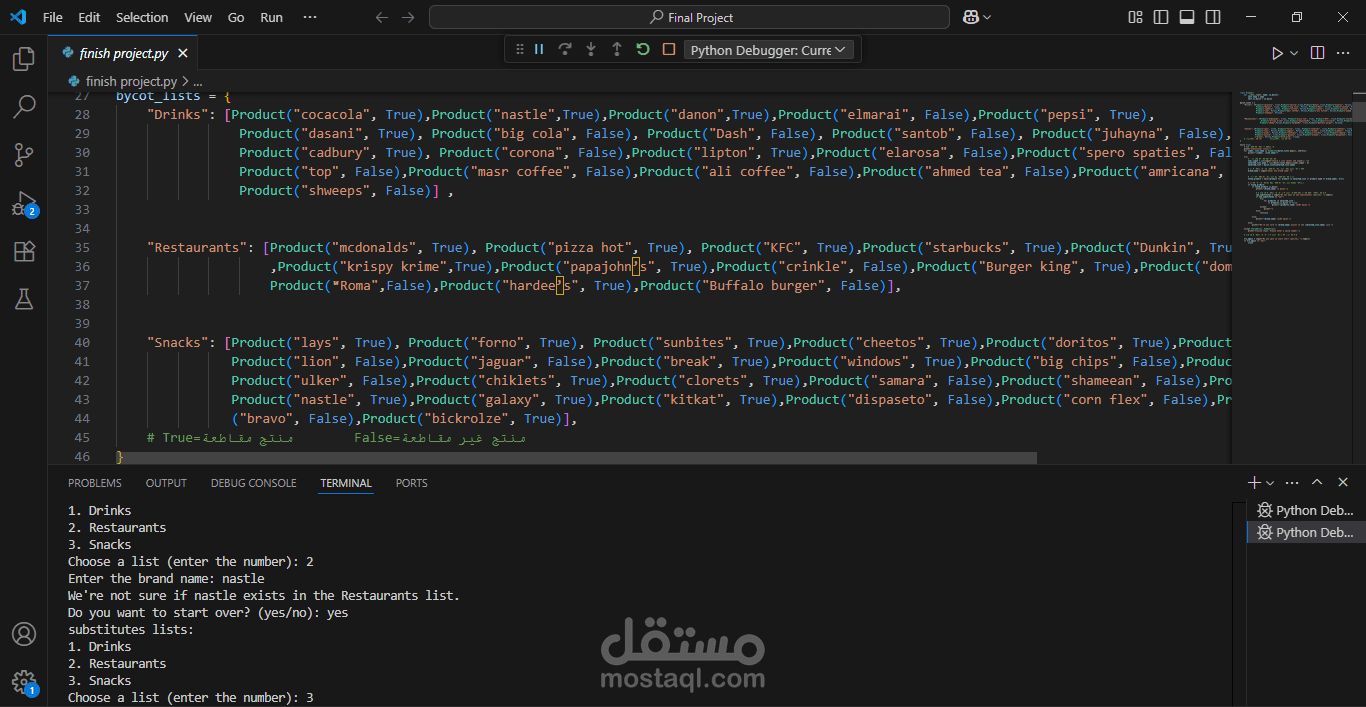The width and height of the screenshot is (1366, 707).
Task: Switch to the DEBUG CONSOLE tab
Action: point(253,483)
